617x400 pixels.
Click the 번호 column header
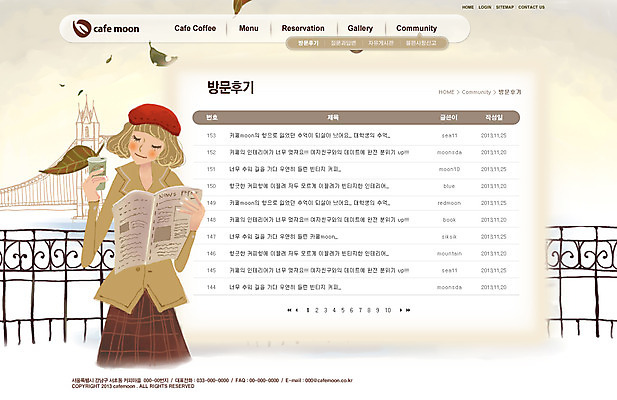212,117
